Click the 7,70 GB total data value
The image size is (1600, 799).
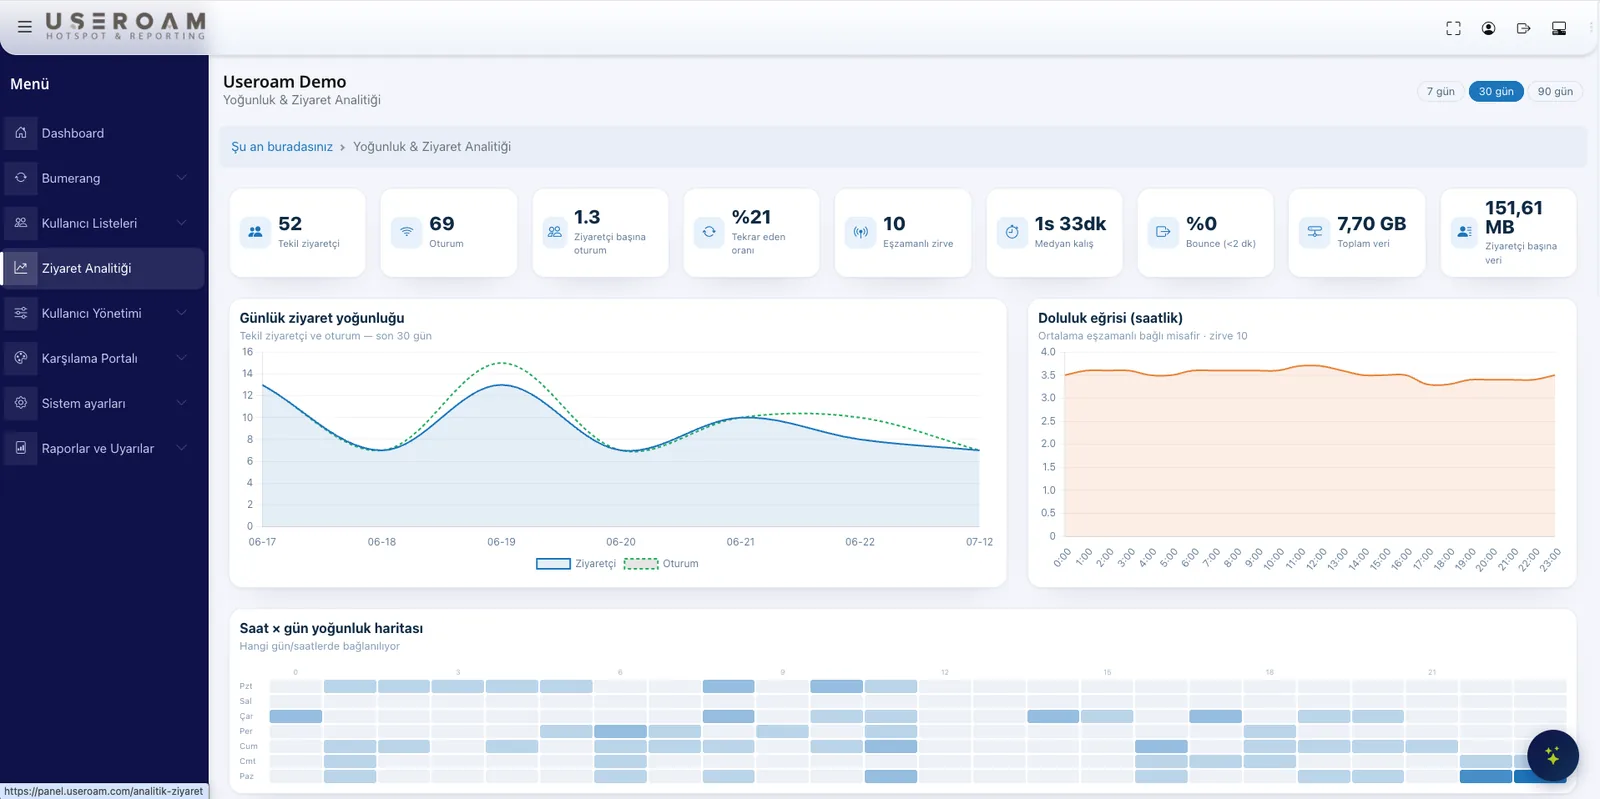pyautogui.click(x=1372, y=224)
